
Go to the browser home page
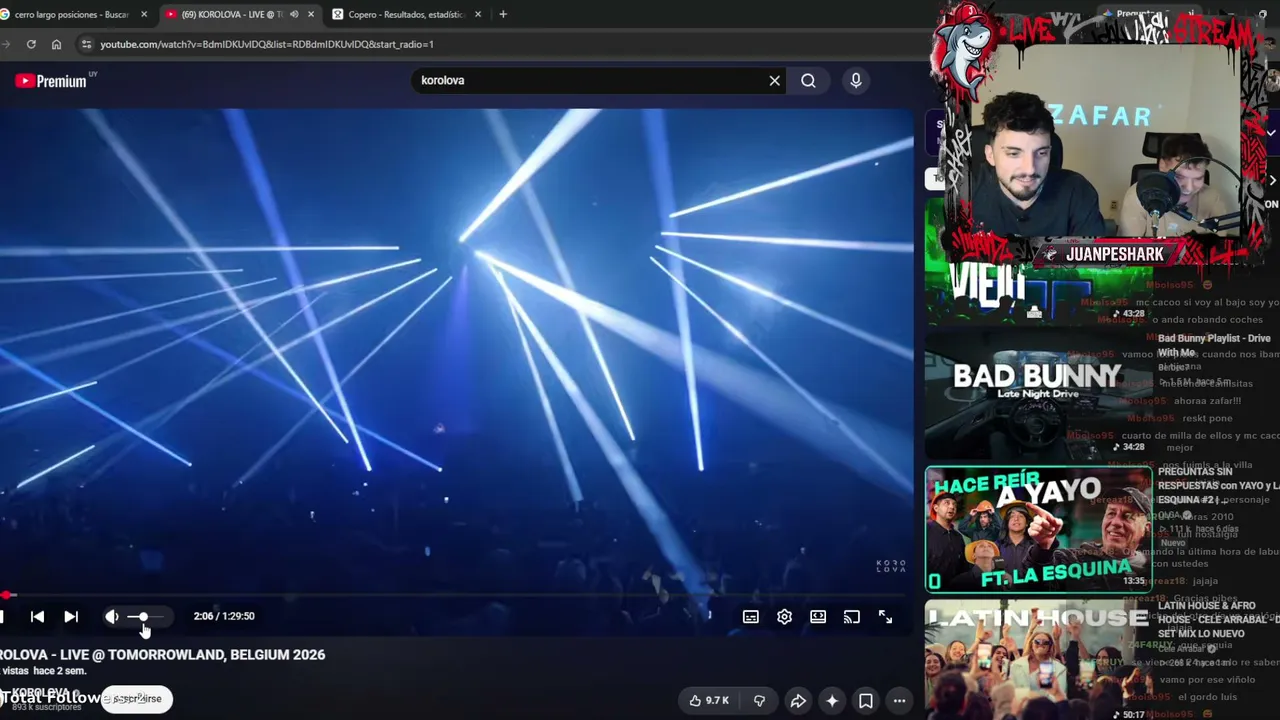coord(56,44)
